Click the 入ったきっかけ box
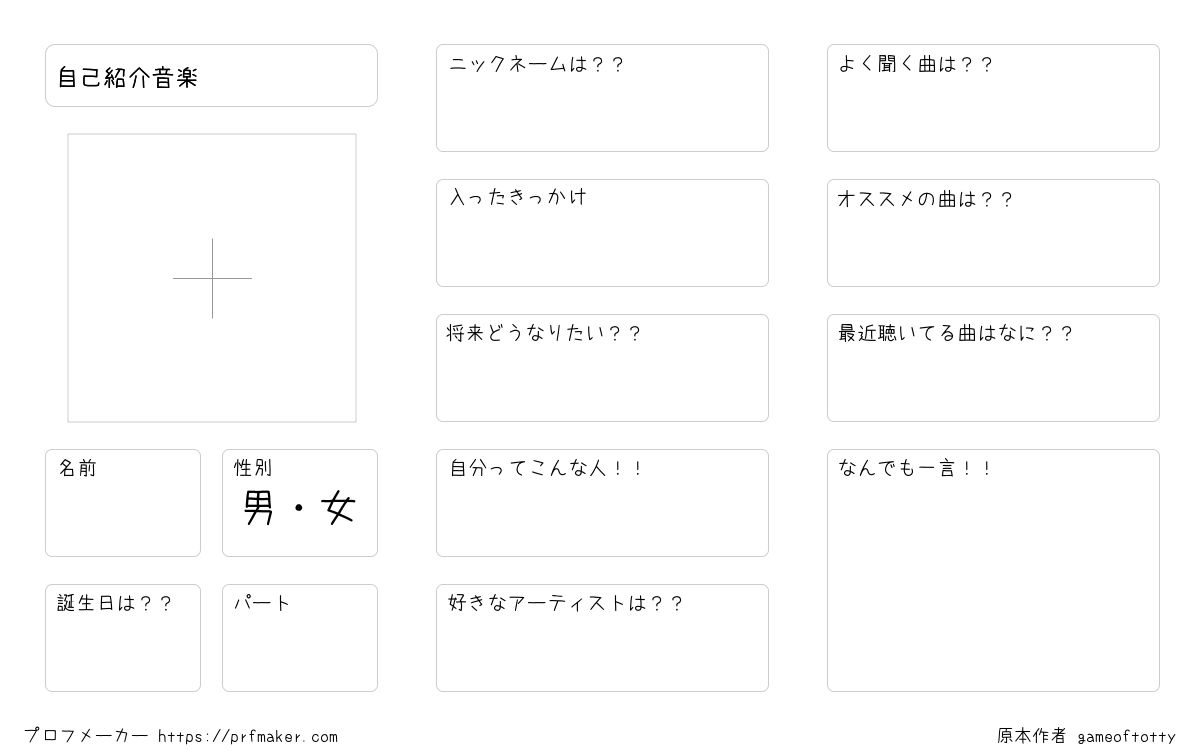1200x750 pixels. 602,233
